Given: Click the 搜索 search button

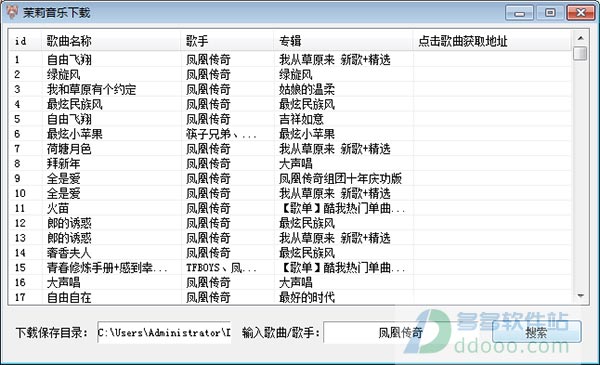Looking at the screenshot, I should point(536,332).
